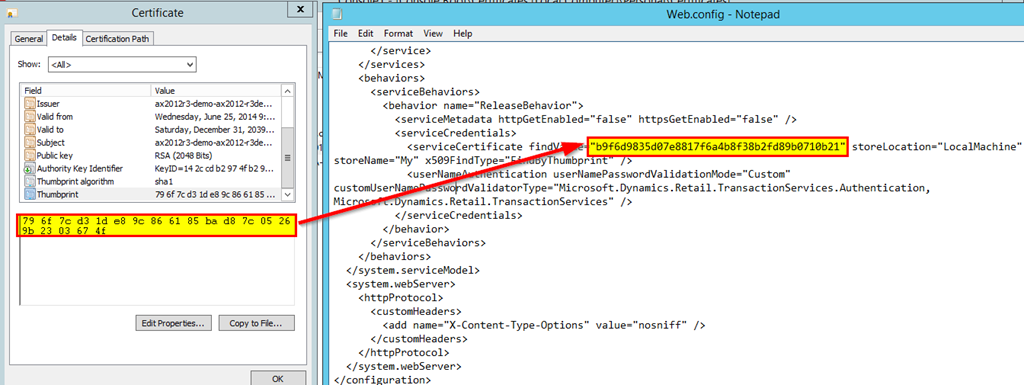Open the View menu in Notepad
Screen dimensions: 1024x385
432,33
